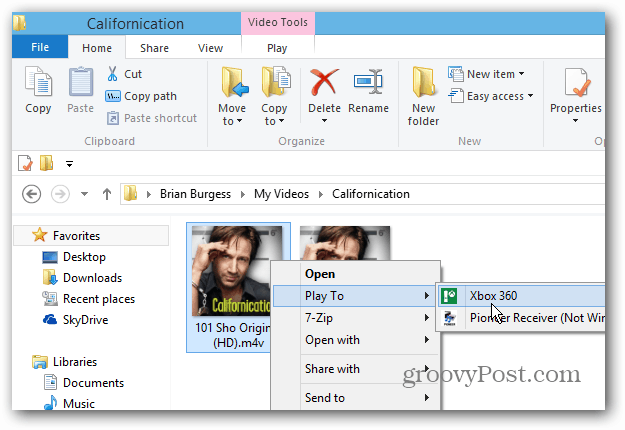The image size is (625, 430).
Task: Play to Xbox 360 device
Action: pos(521,296)
